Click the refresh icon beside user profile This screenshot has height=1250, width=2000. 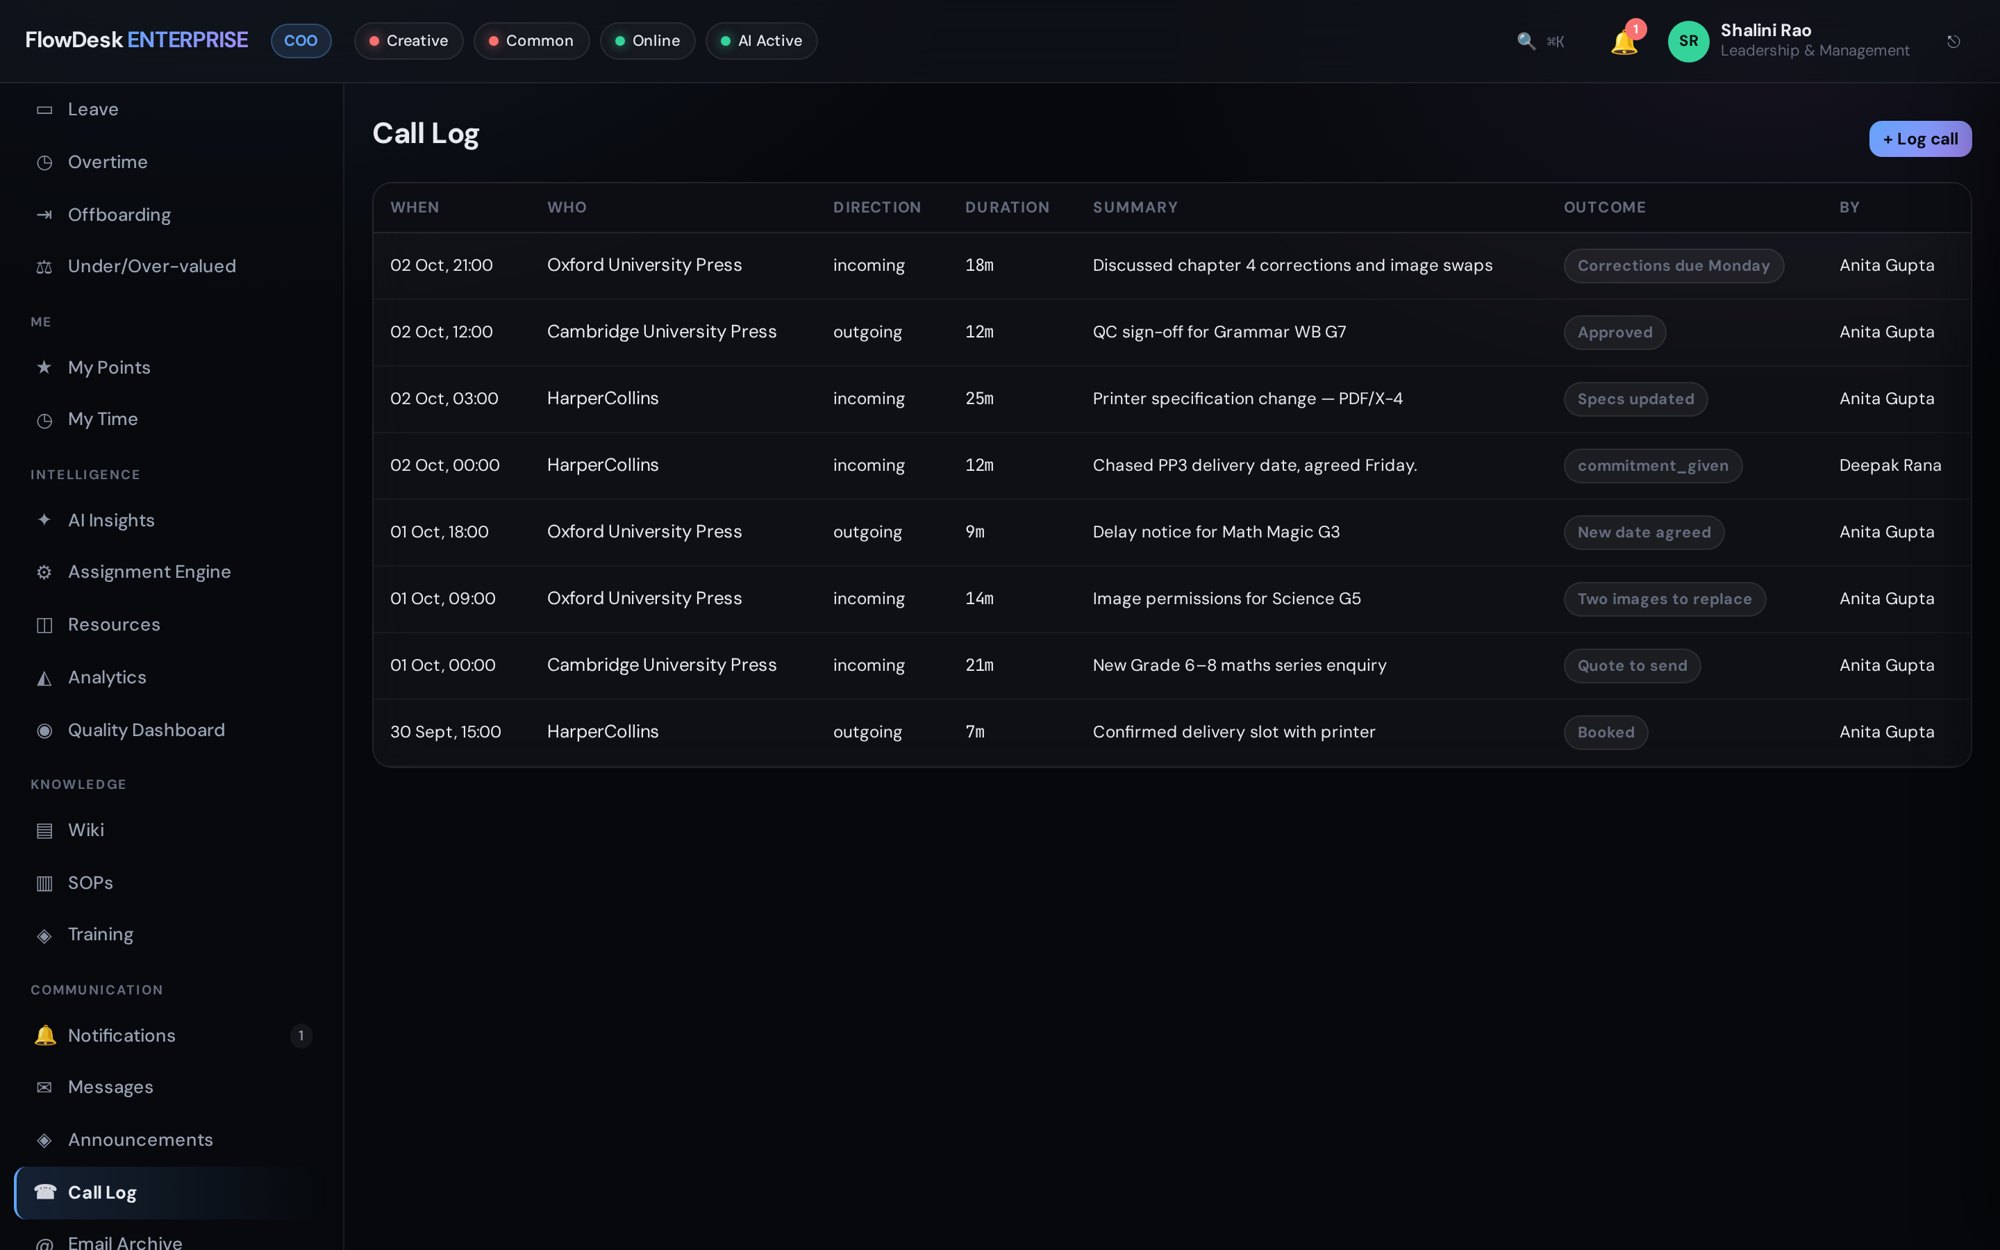click(x=1953, y=41)
